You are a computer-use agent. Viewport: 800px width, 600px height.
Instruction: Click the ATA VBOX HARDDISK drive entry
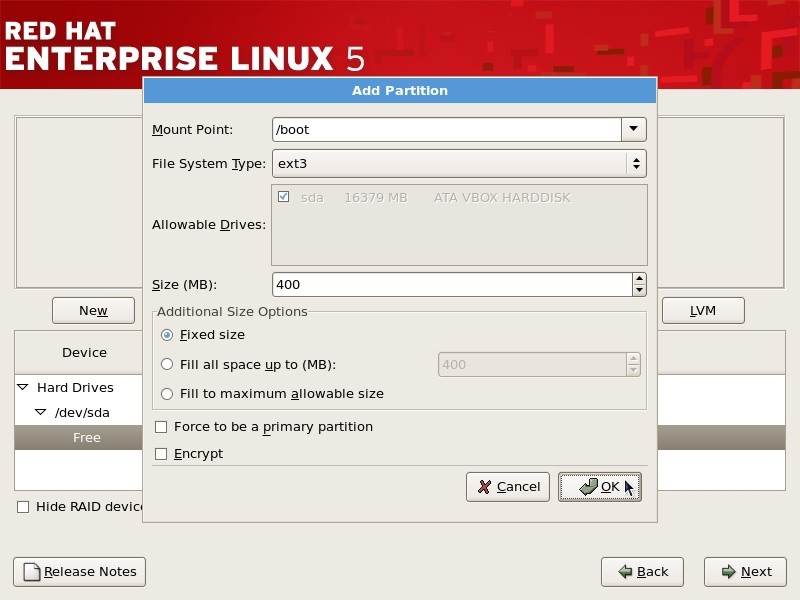coord(502,197)
